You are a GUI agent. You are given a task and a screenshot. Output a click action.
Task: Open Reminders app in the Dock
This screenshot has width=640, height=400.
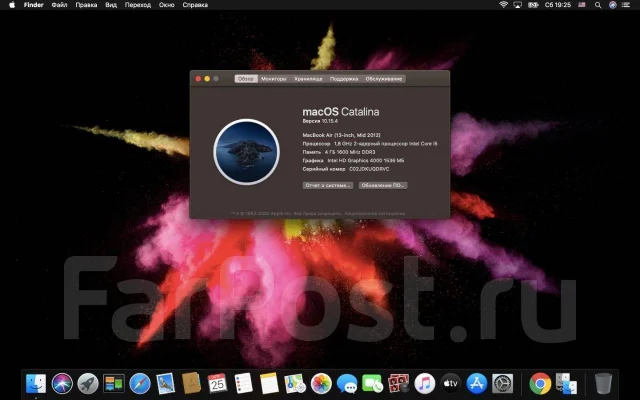[244, 383]
